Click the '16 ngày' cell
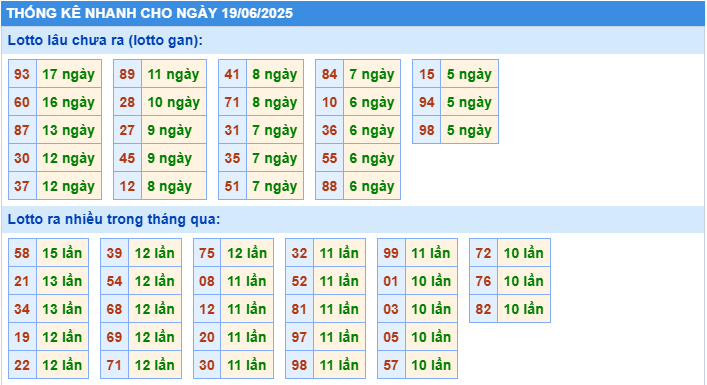The height and width of the screenshot is (385, 707). coord(69,102)
